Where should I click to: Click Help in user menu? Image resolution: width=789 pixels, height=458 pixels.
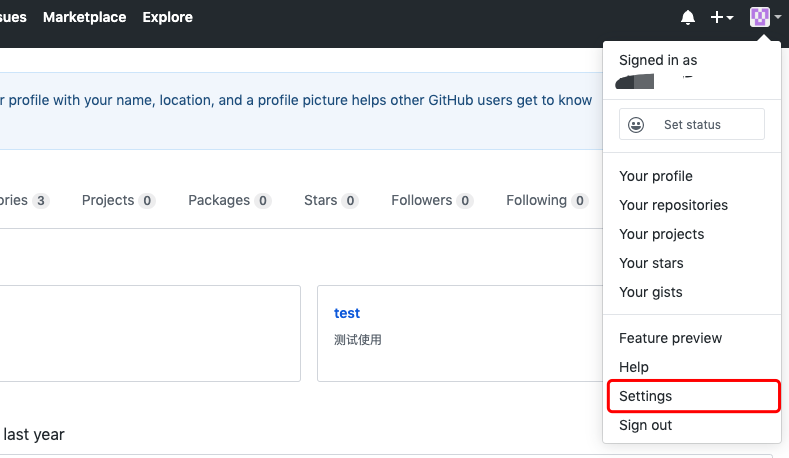coord(634,367)
